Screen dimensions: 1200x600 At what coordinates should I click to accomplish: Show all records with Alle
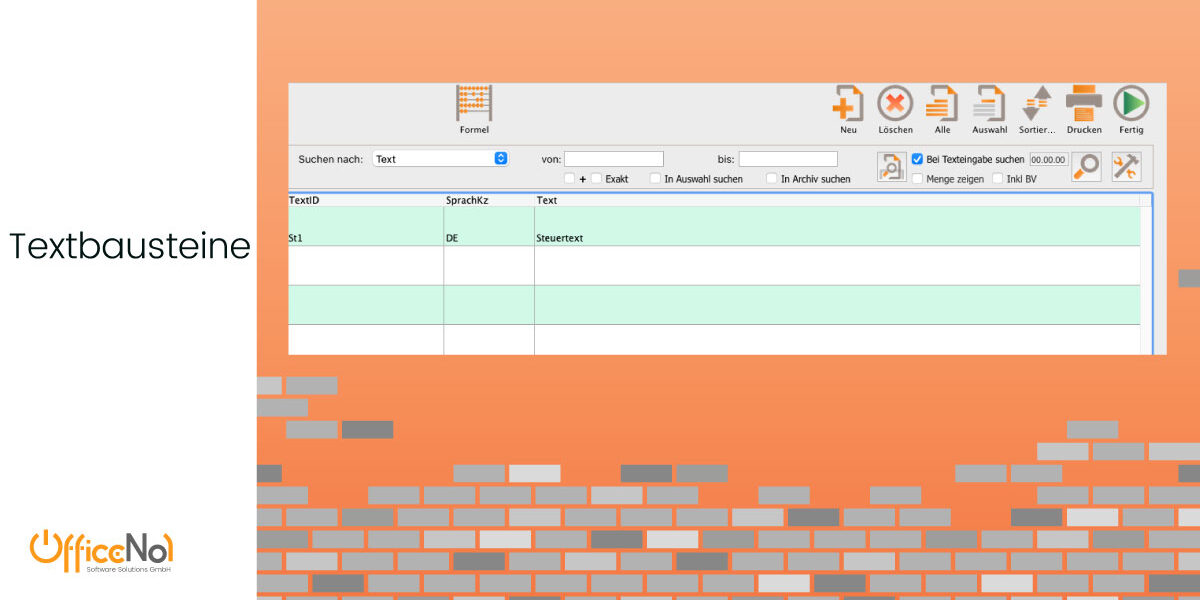pyautogui.click(x=942, y=104)
